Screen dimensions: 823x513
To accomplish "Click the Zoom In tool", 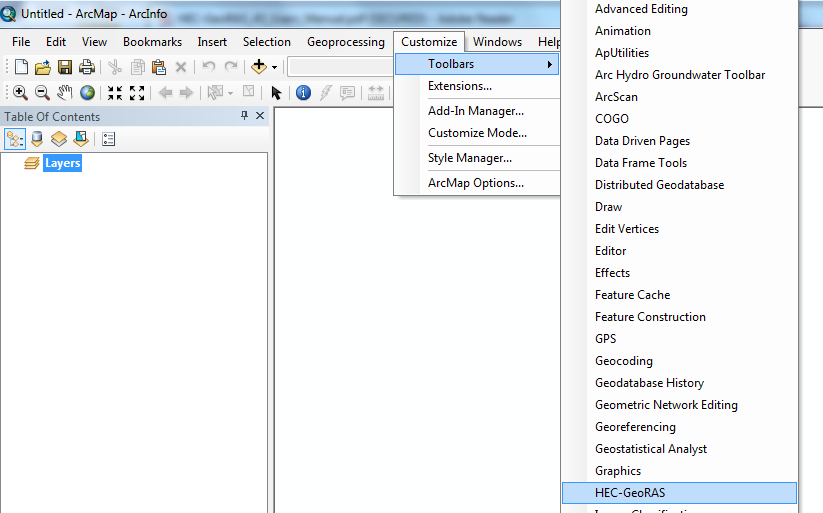I will click(20, 93).
